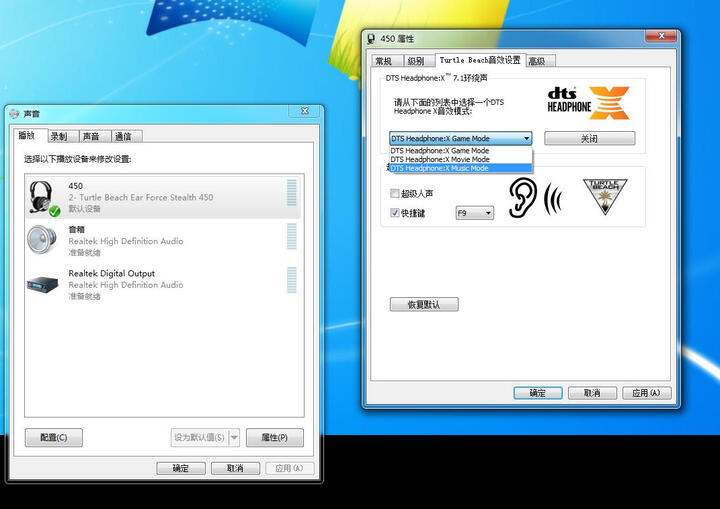Click the DTS Headphone:X logo
Viewport: 720px width, 509px height.
point(588,103)
